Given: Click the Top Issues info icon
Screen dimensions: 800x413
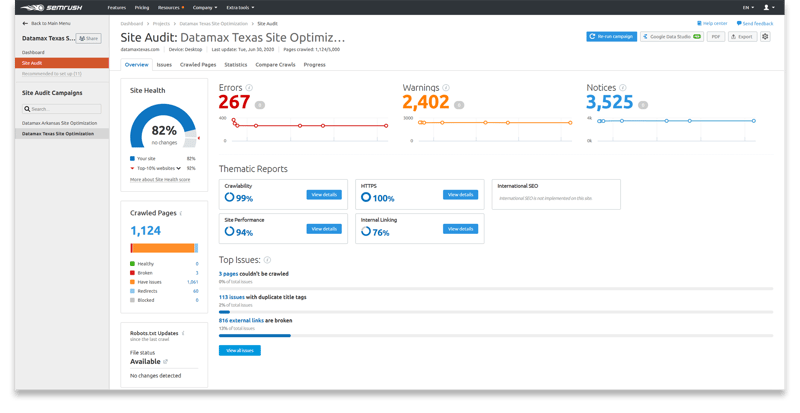Looking at the screenshot, I should [x=267, y=260].
